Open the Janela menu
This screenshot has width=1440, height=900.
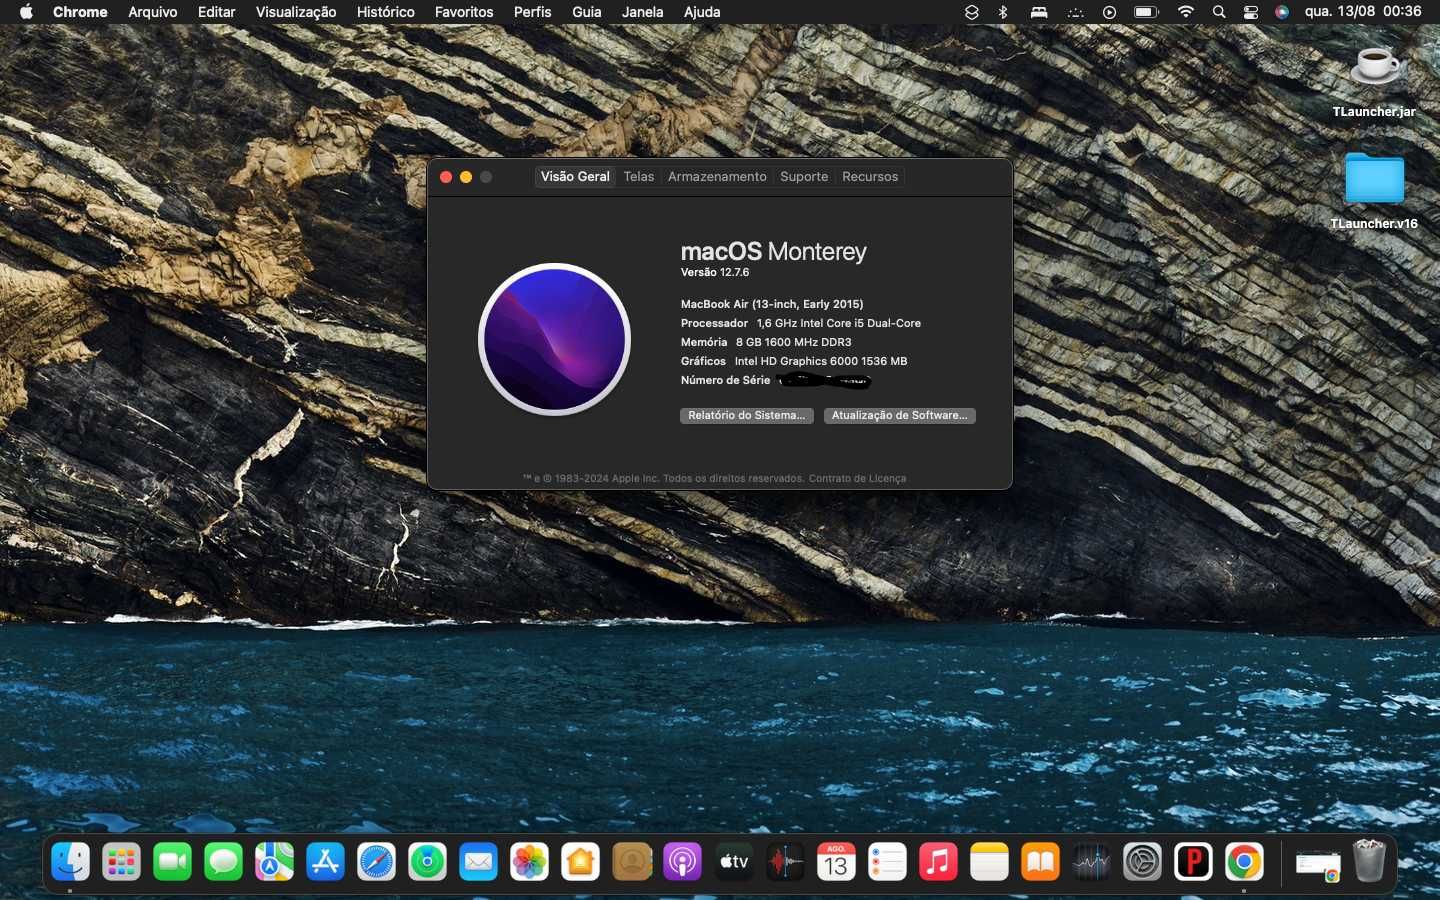point(643,12)
